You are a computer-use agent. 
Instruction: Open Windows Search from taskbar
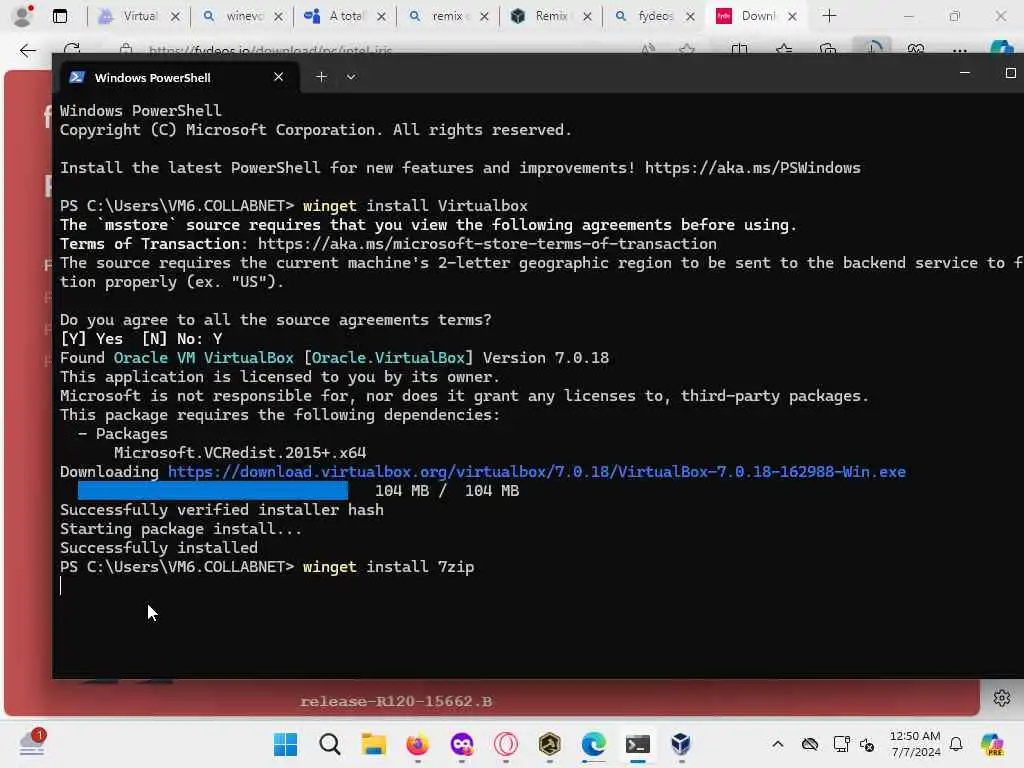coord(330,744)
